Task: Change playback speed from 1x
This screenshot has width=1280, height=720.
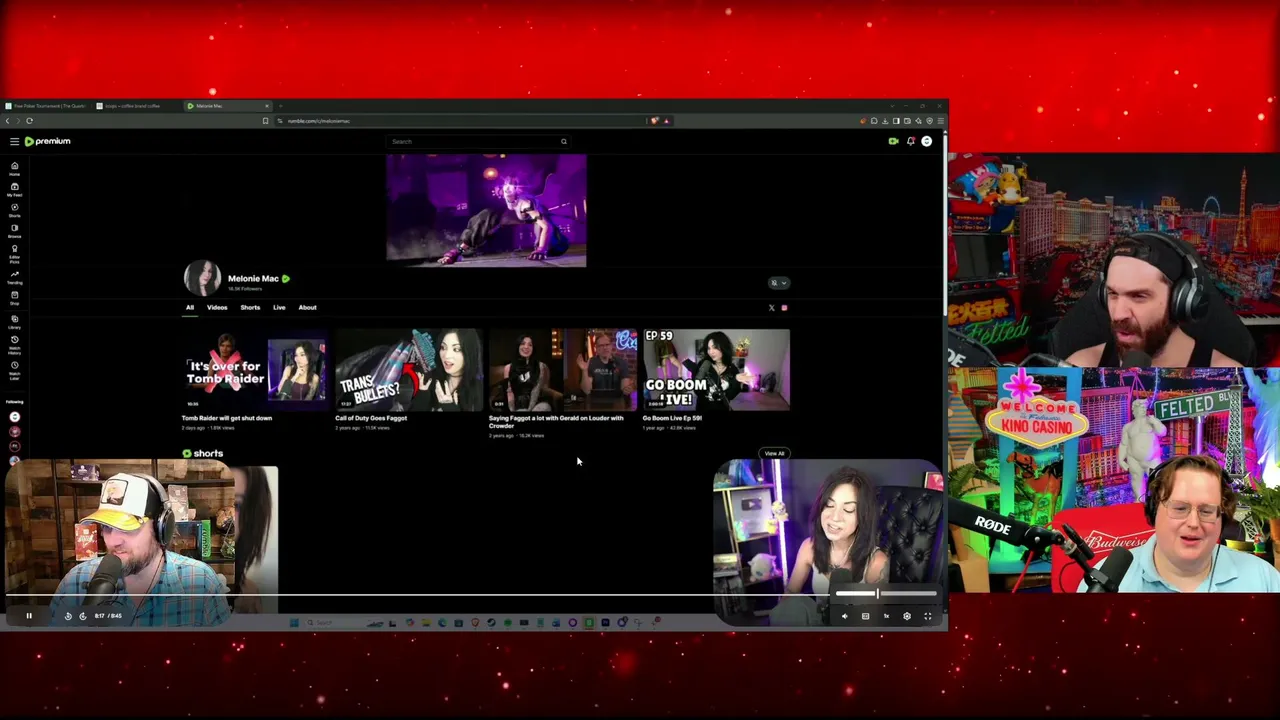Action: point(886,616)
